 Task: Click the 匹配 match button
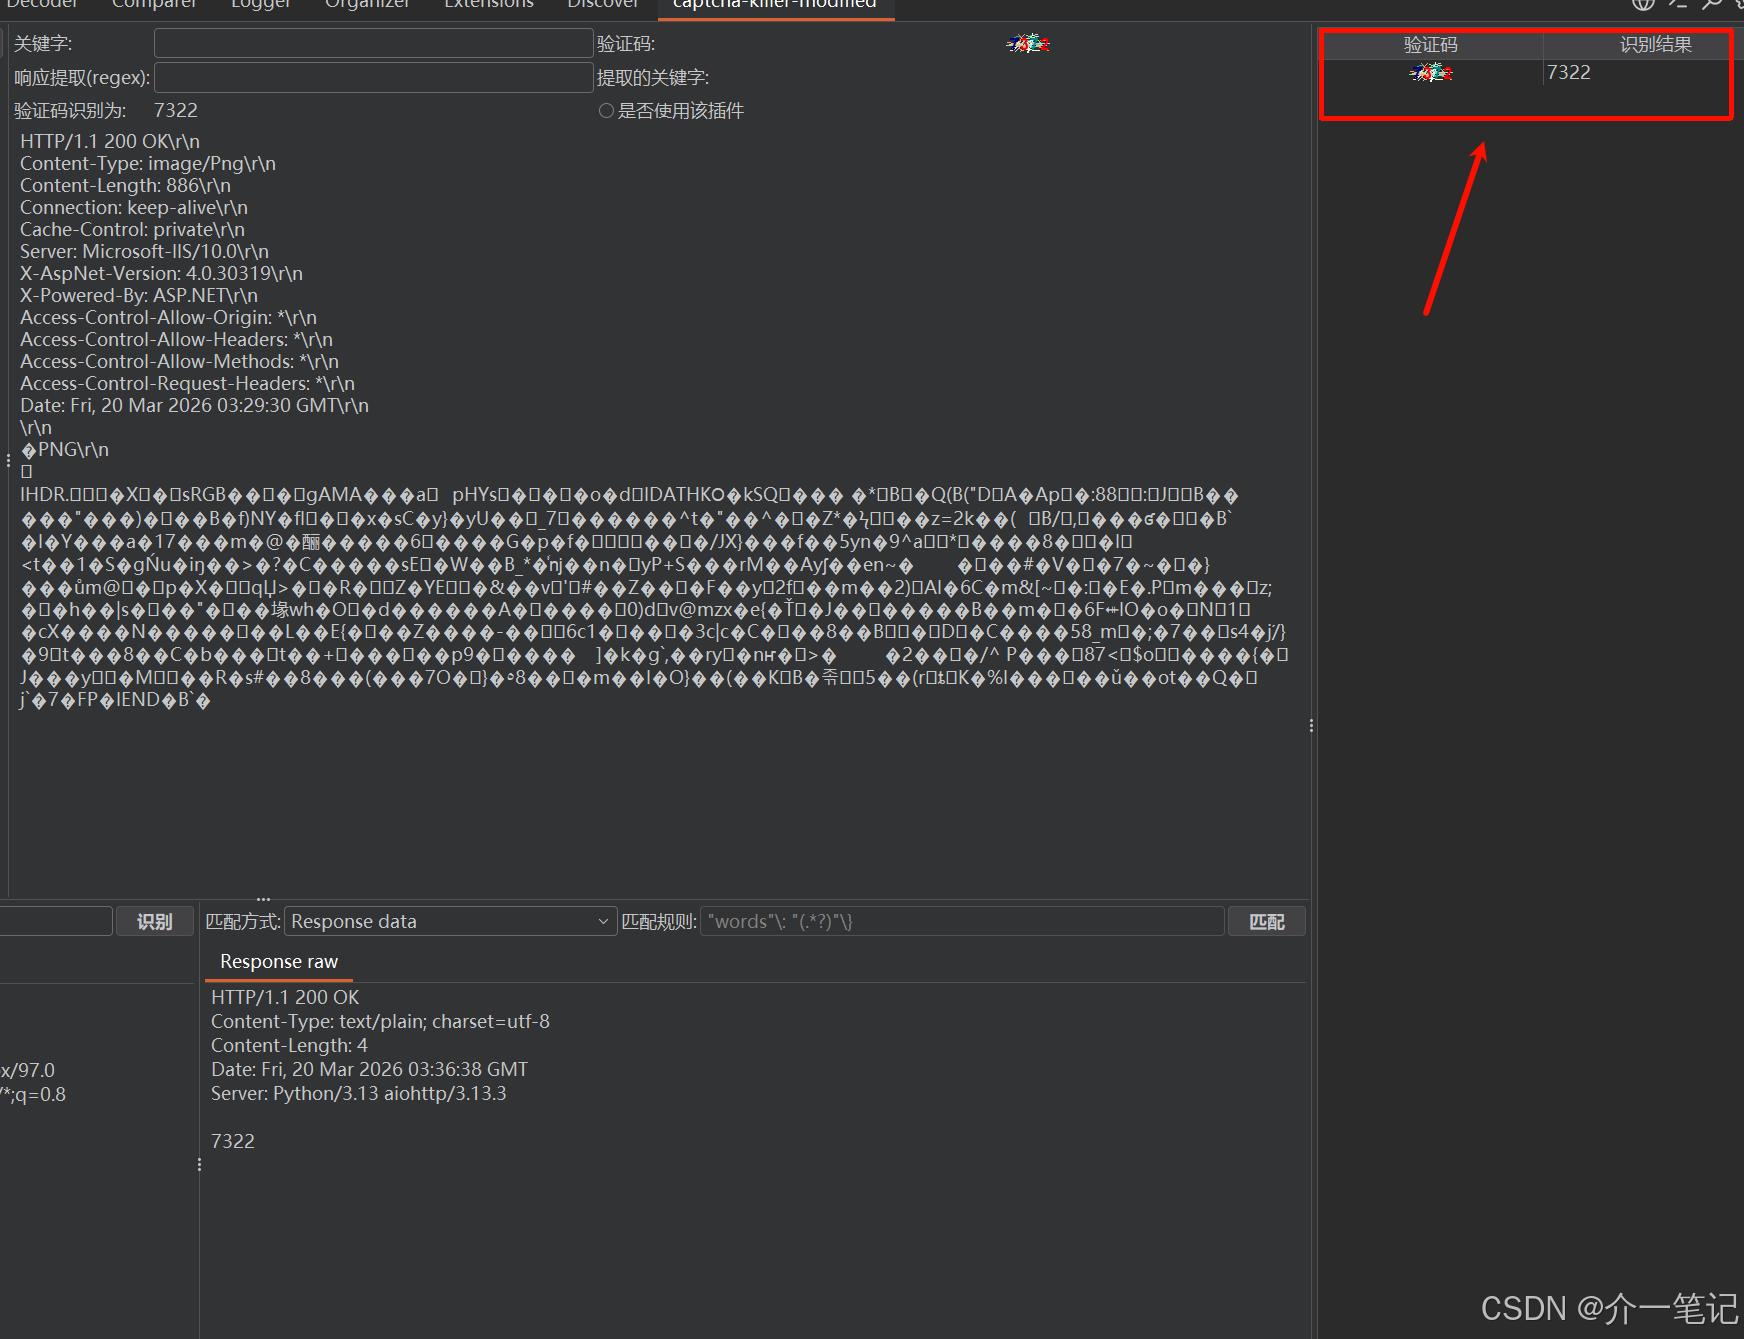(x=1267, y=921)
